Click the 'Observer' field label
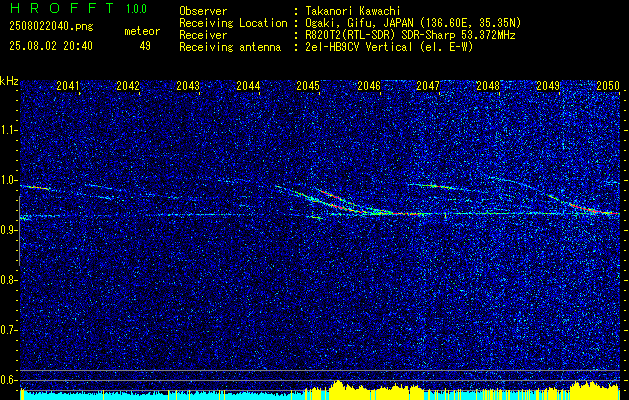The height and width of the screenshot is (400, 629). 203,11
